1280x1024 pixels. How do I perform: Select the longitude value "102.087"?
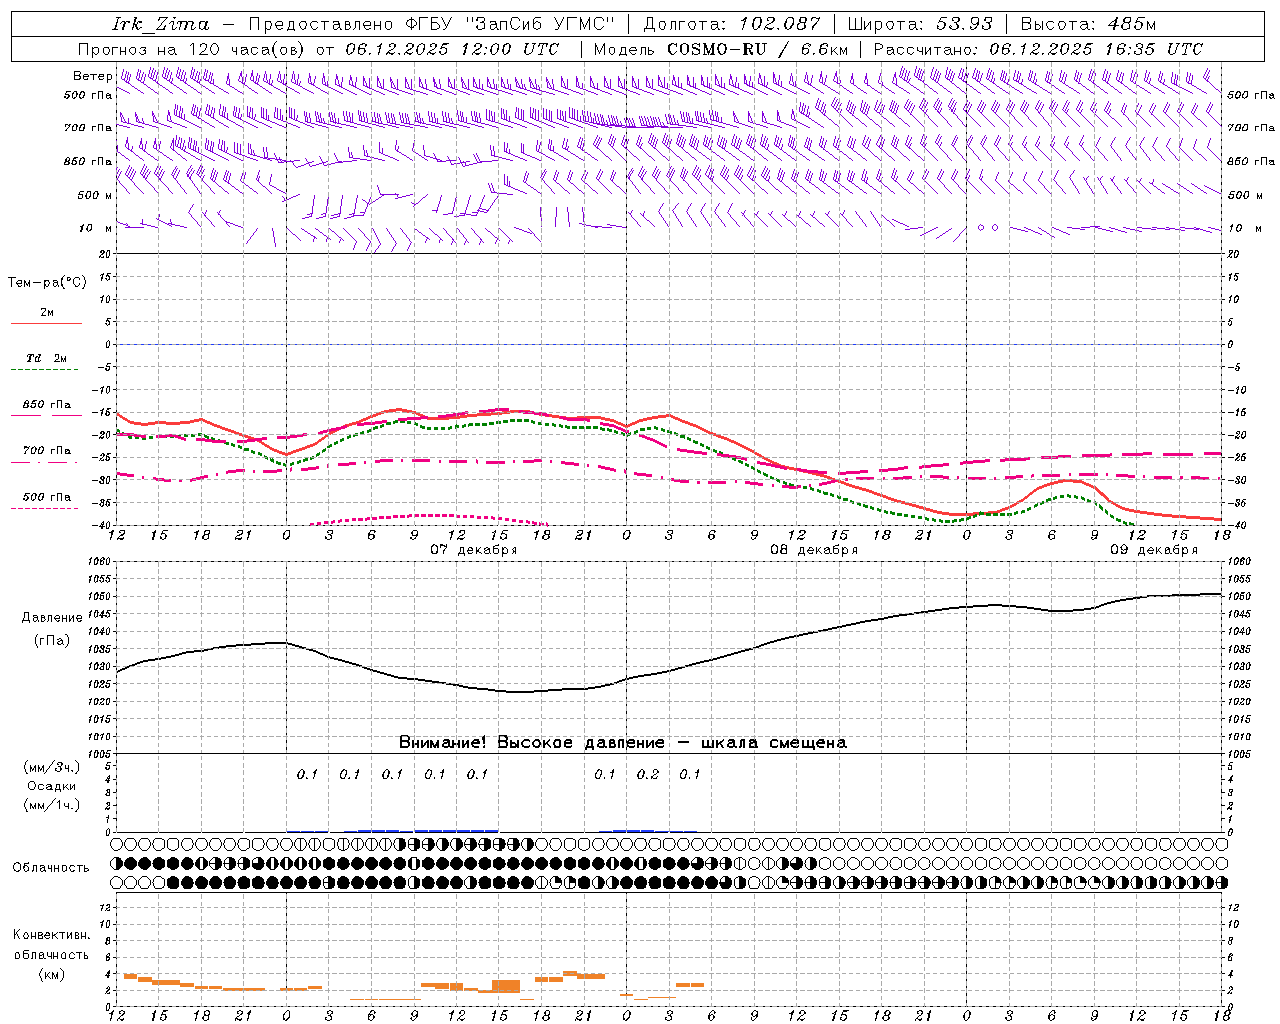pos(780,24)
